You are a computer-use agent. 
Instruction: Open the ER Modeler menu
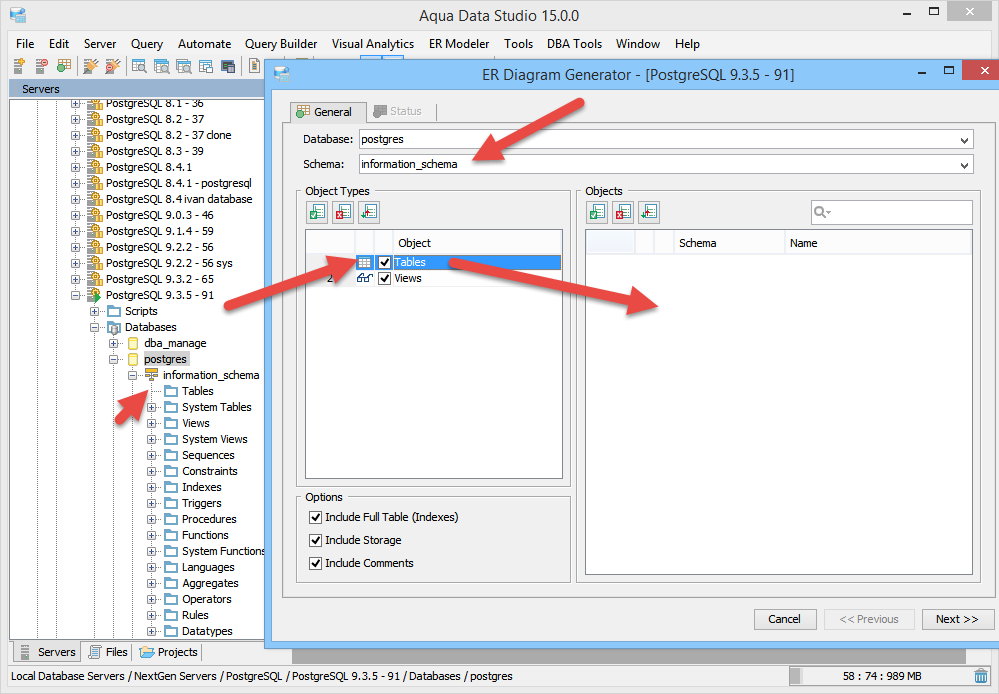(459, 44)
